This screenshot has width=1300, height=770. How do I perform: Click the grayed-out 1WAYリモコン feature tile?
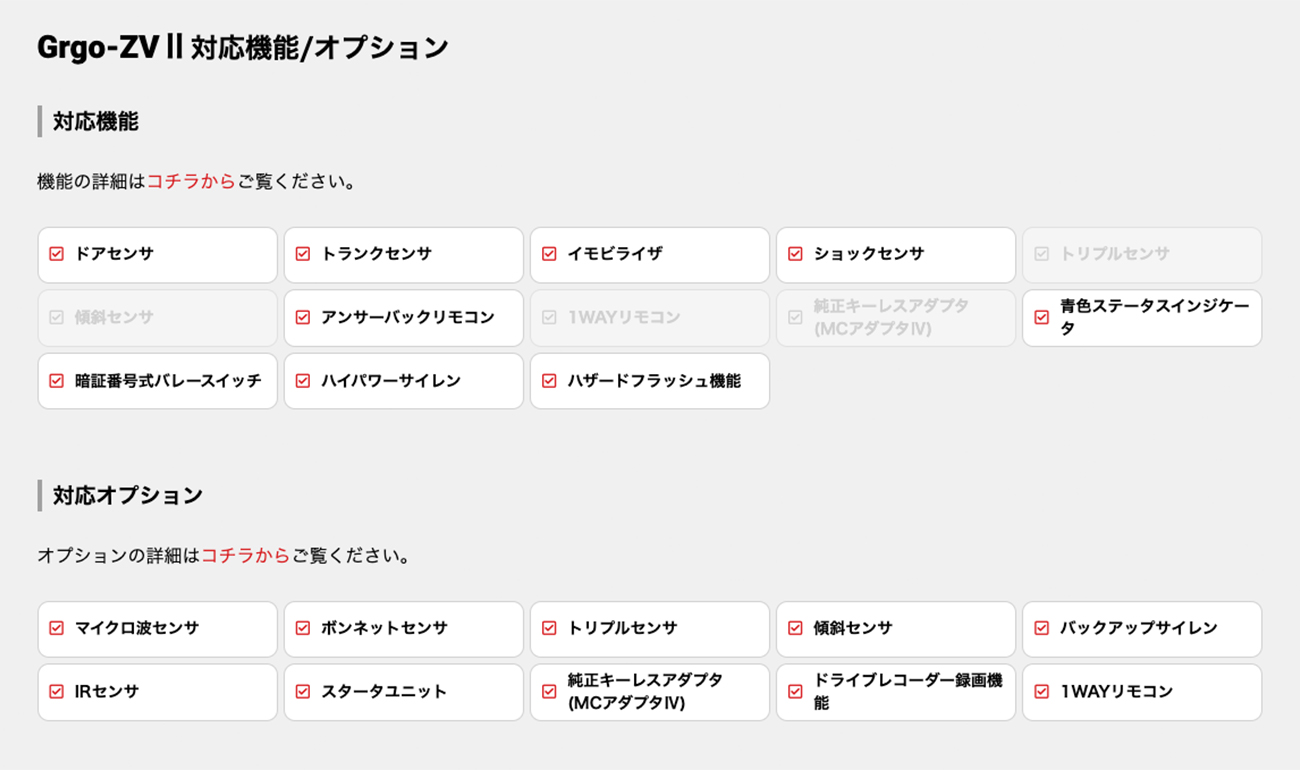tap(650, 318)
